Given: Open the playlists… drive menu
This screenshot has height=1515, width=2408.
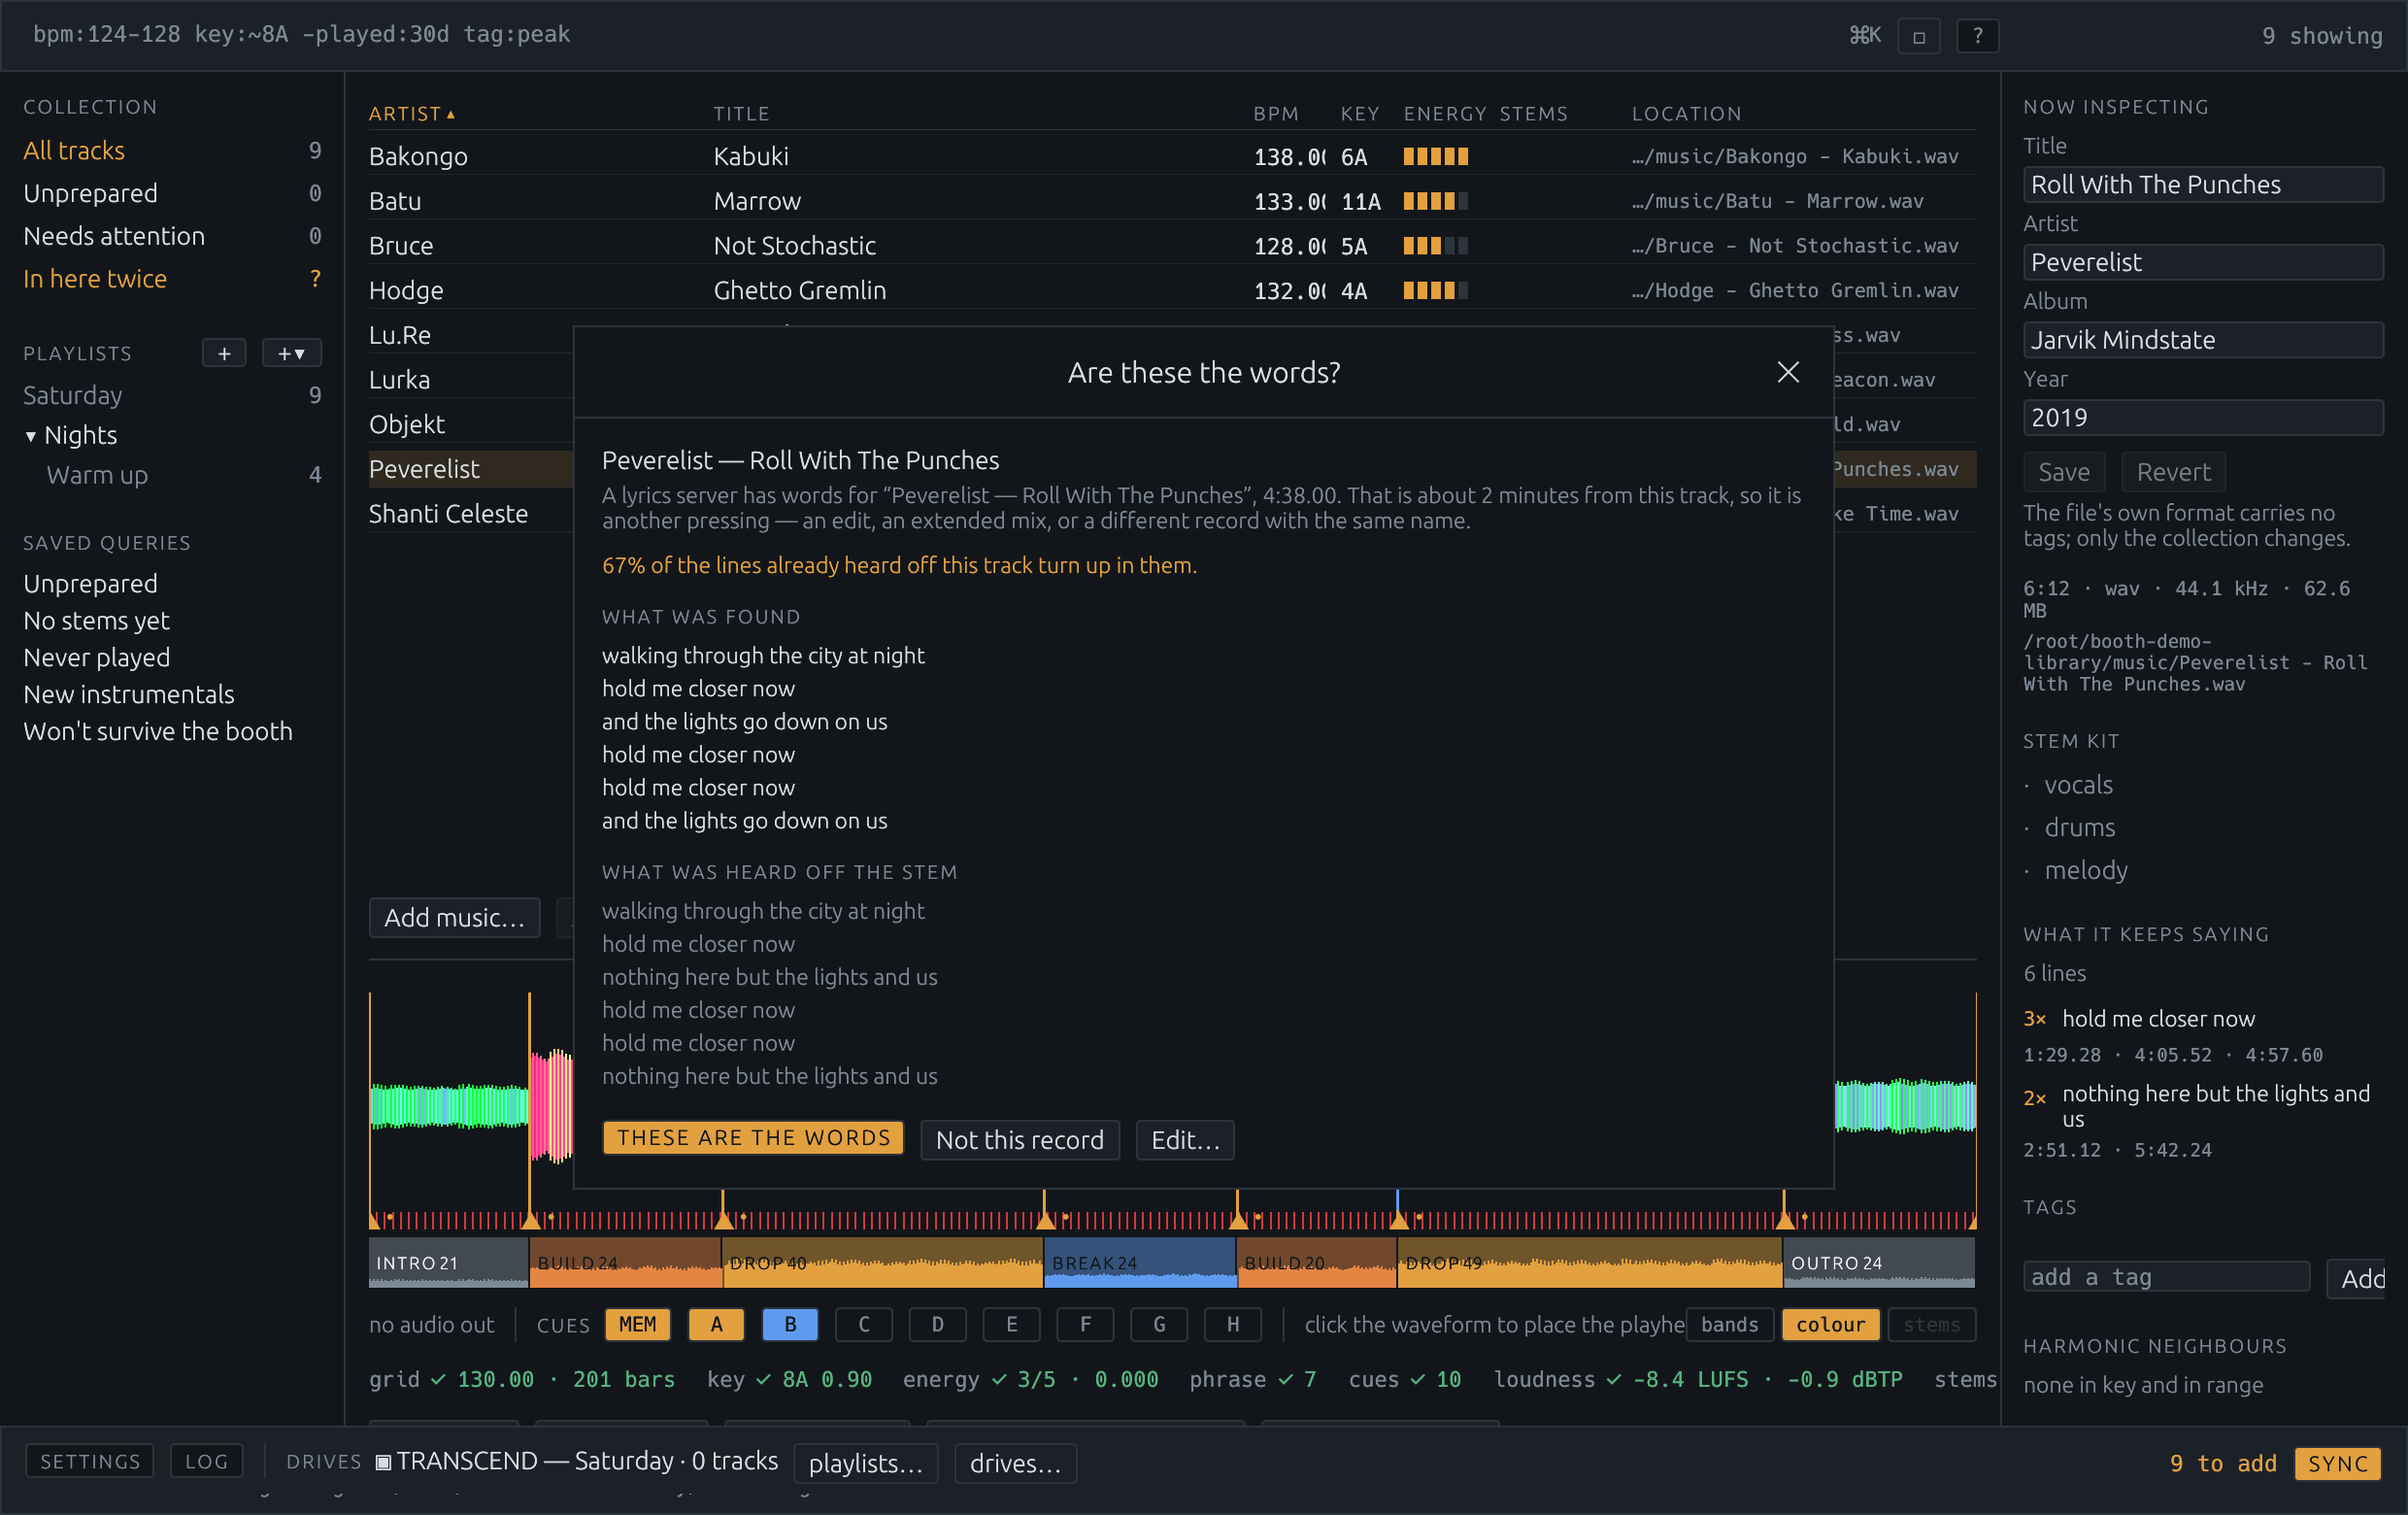Looking at the screenshot, I should [x=865, y=1463].
